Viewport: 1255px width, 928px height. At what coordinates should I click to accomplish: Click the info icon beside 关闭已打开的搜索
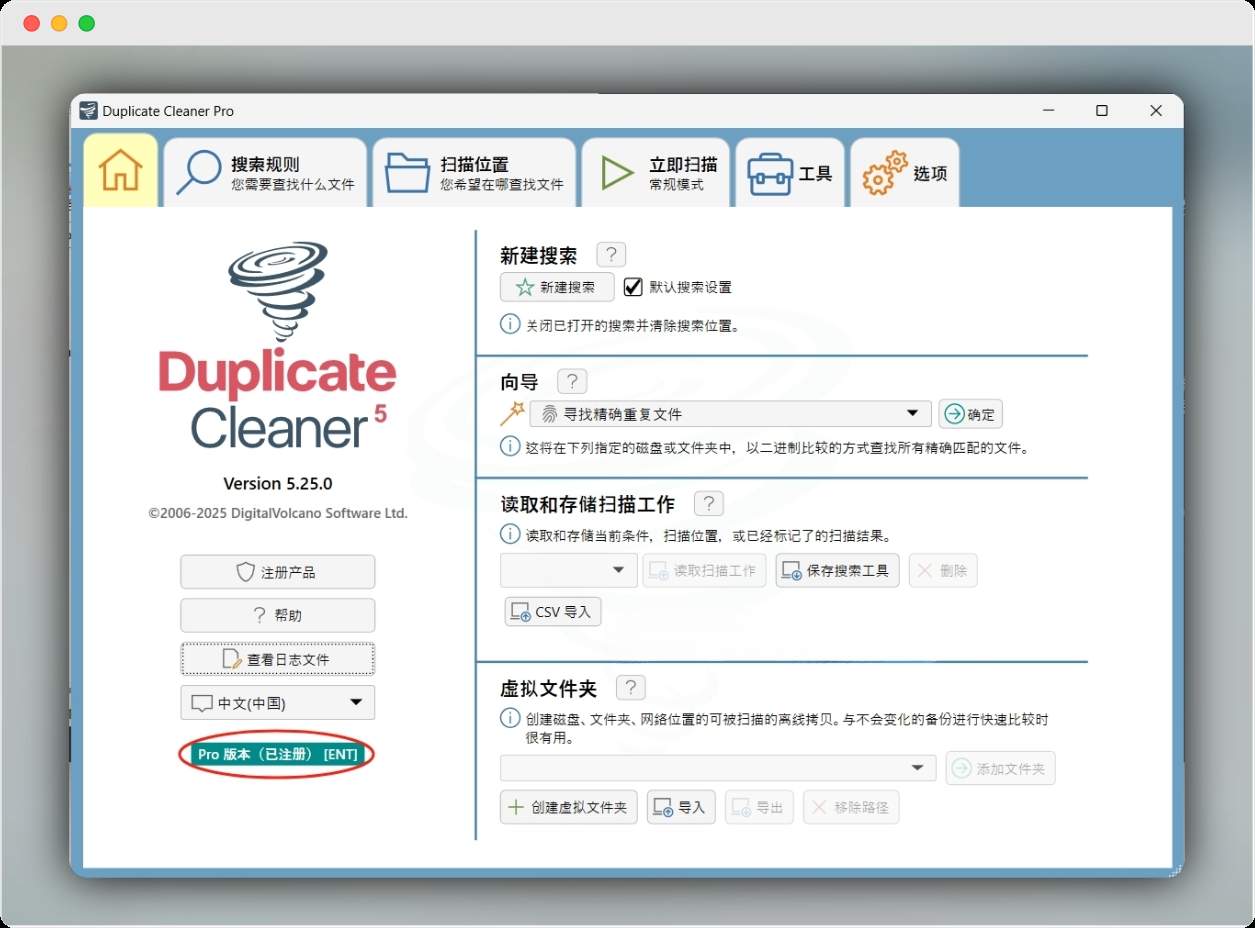[x=510, y=324]
